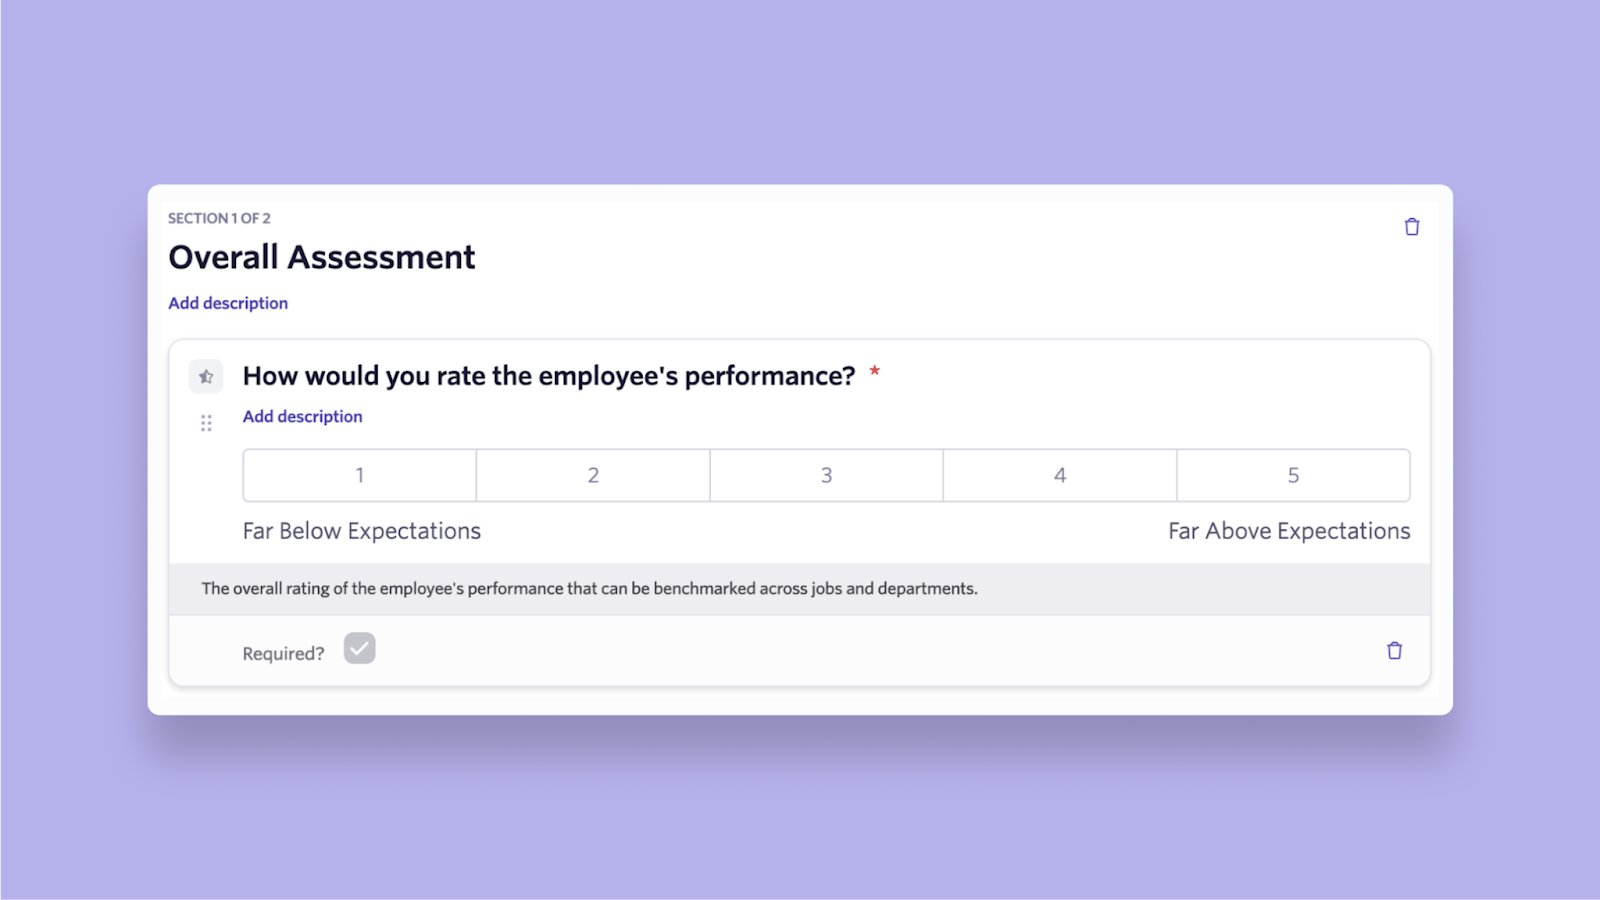Add description under the Overall Assessment title
1600x900 pixels.
click(x=228, y=303)
